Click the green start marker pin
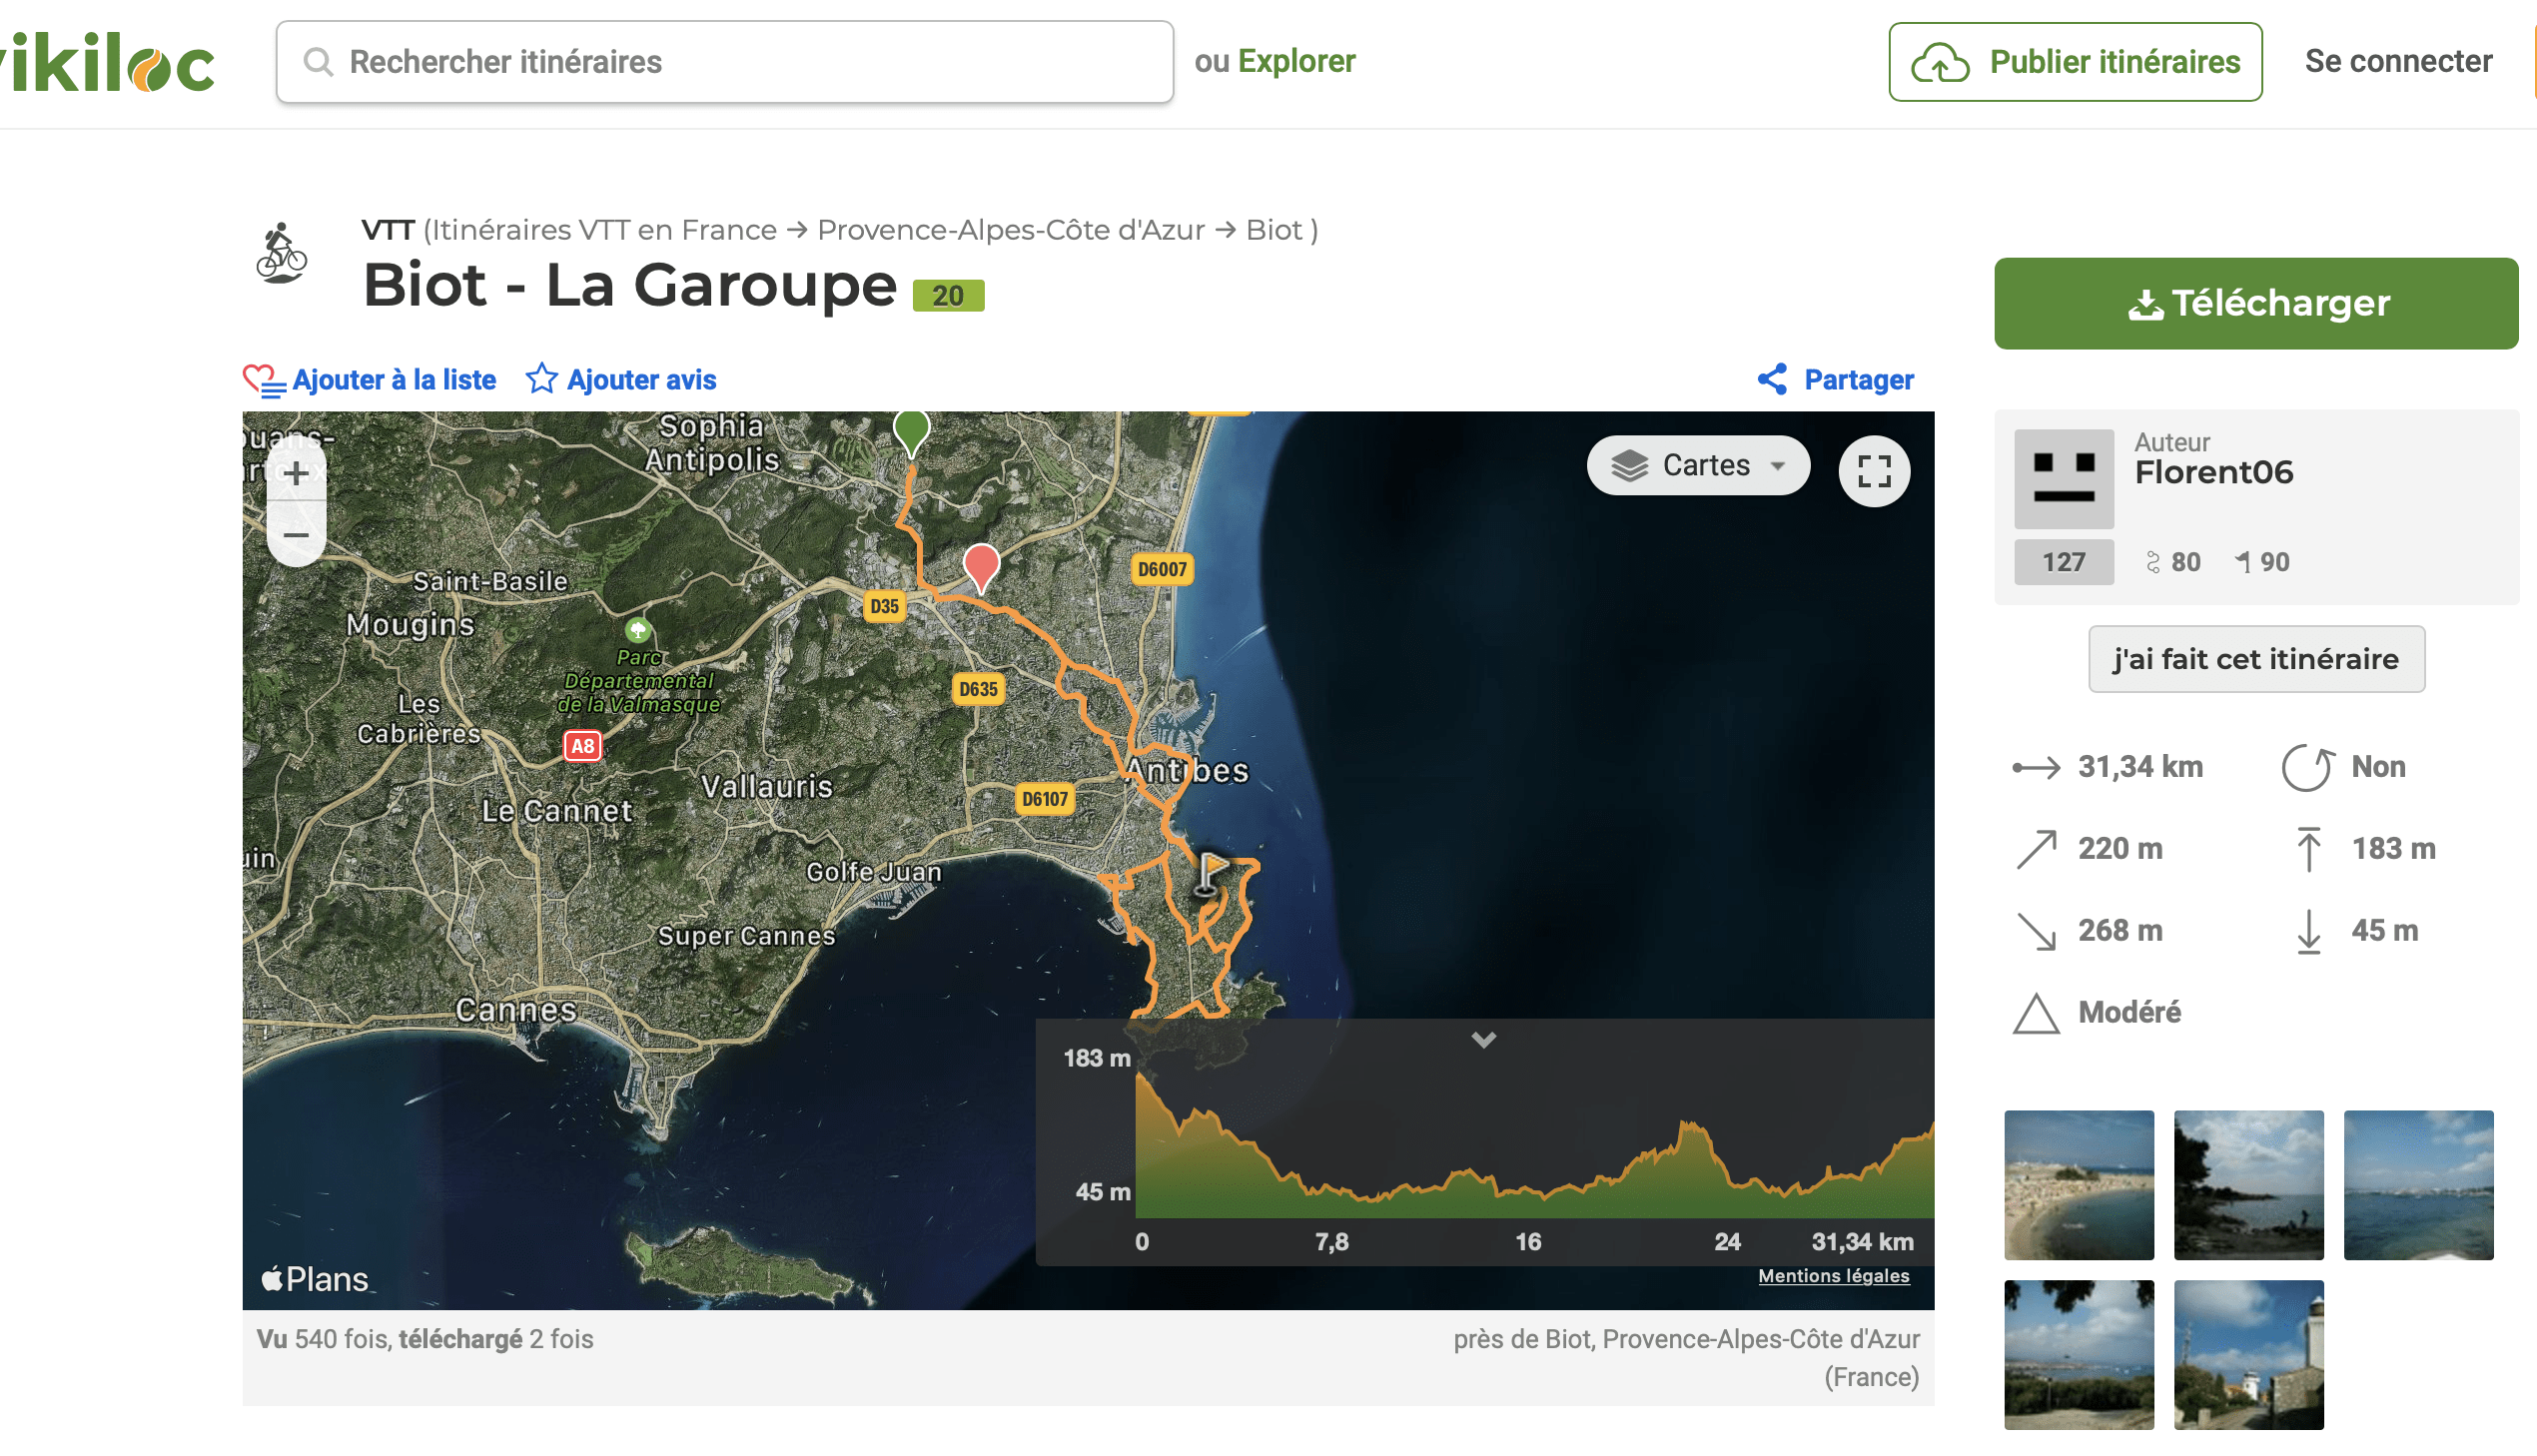The image size is (2537, 1456). (910, 430)
